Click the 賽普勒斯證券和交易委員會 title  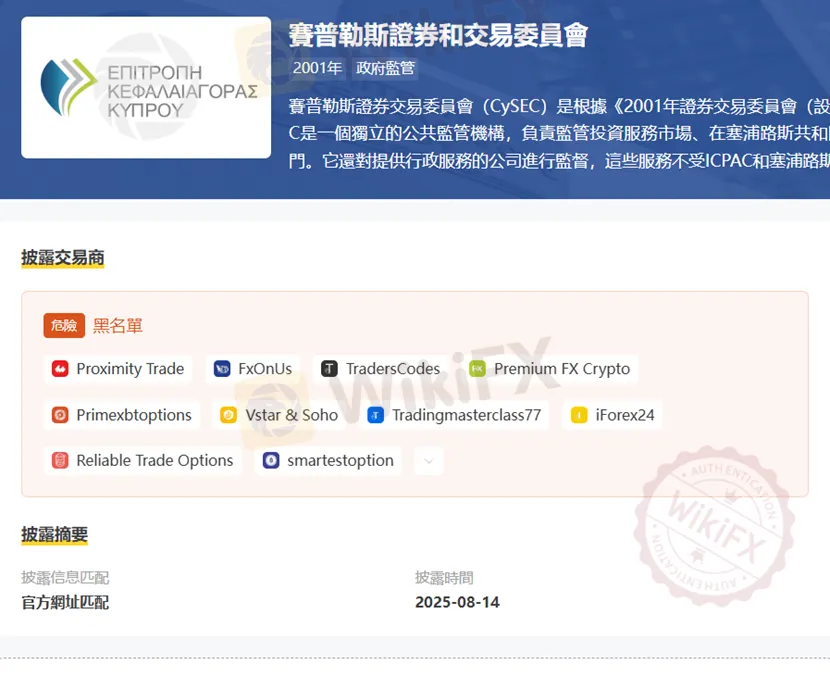click(x=438, y=35)
